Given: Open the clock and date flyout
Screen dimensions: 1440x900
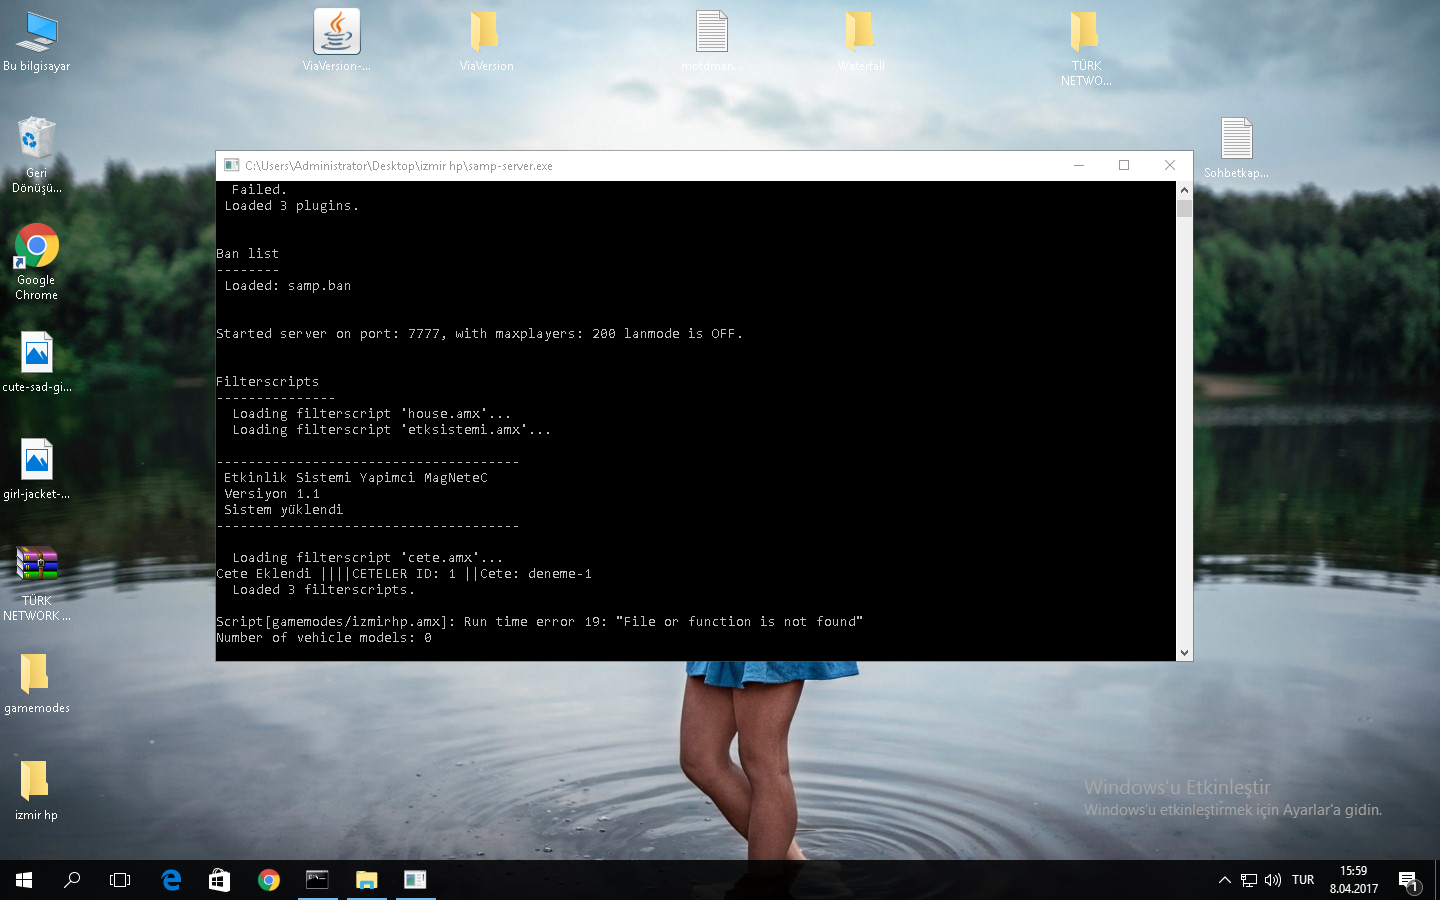Looking at the screenshot, I should (1353, 880).
